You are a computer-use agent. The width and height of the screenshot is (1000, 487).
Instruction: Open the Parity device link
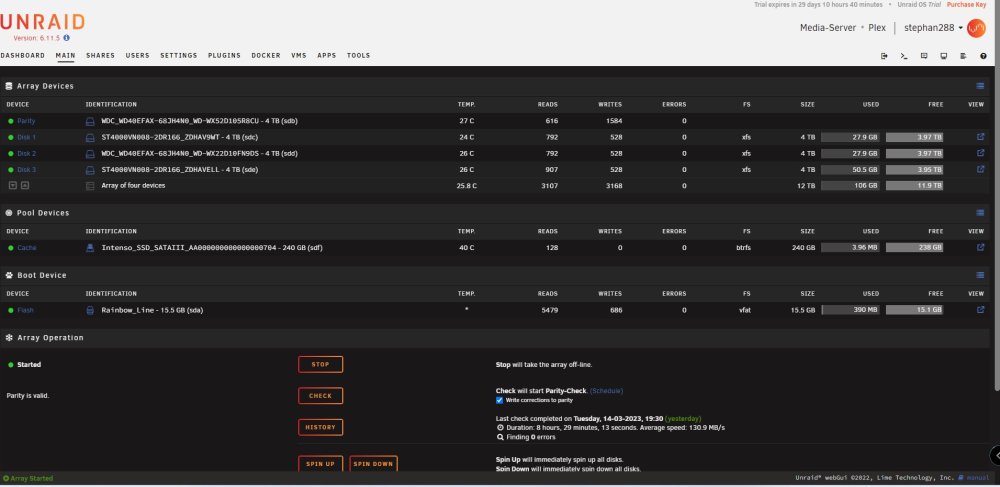[x=26, y=121]
